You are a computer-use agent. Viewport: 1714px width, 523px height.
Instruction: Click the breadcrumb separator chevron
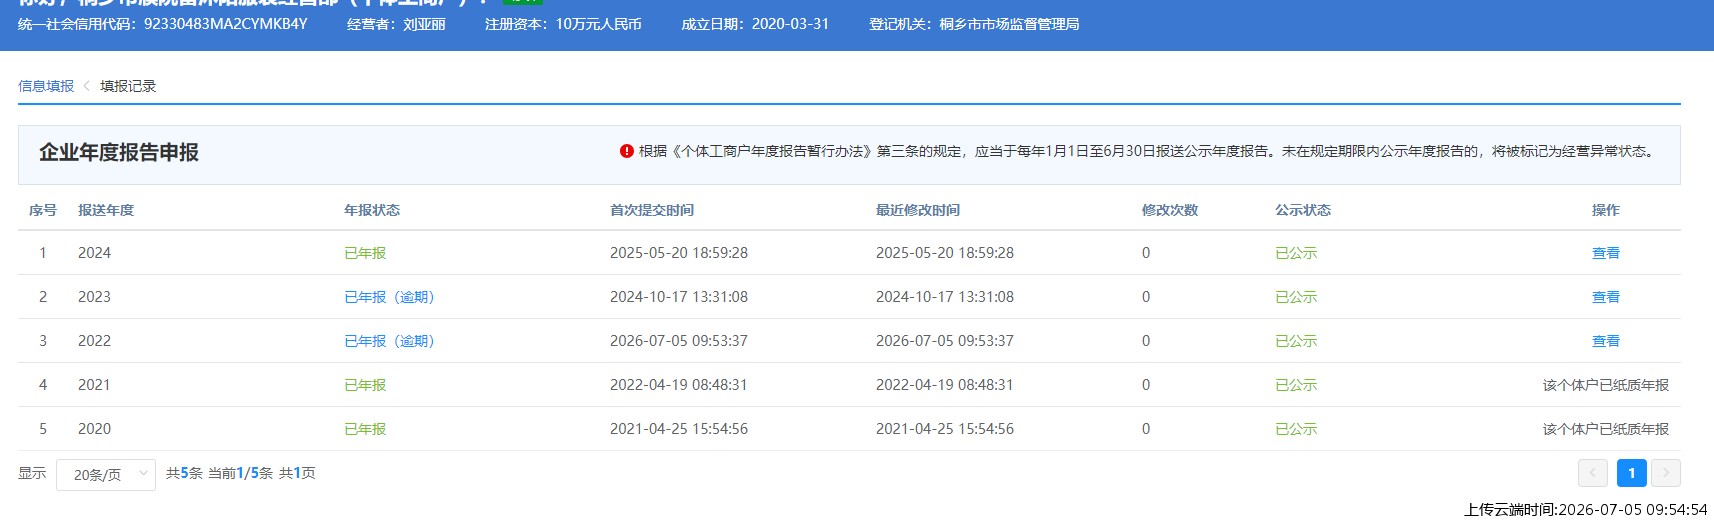[x=87, y=86]
